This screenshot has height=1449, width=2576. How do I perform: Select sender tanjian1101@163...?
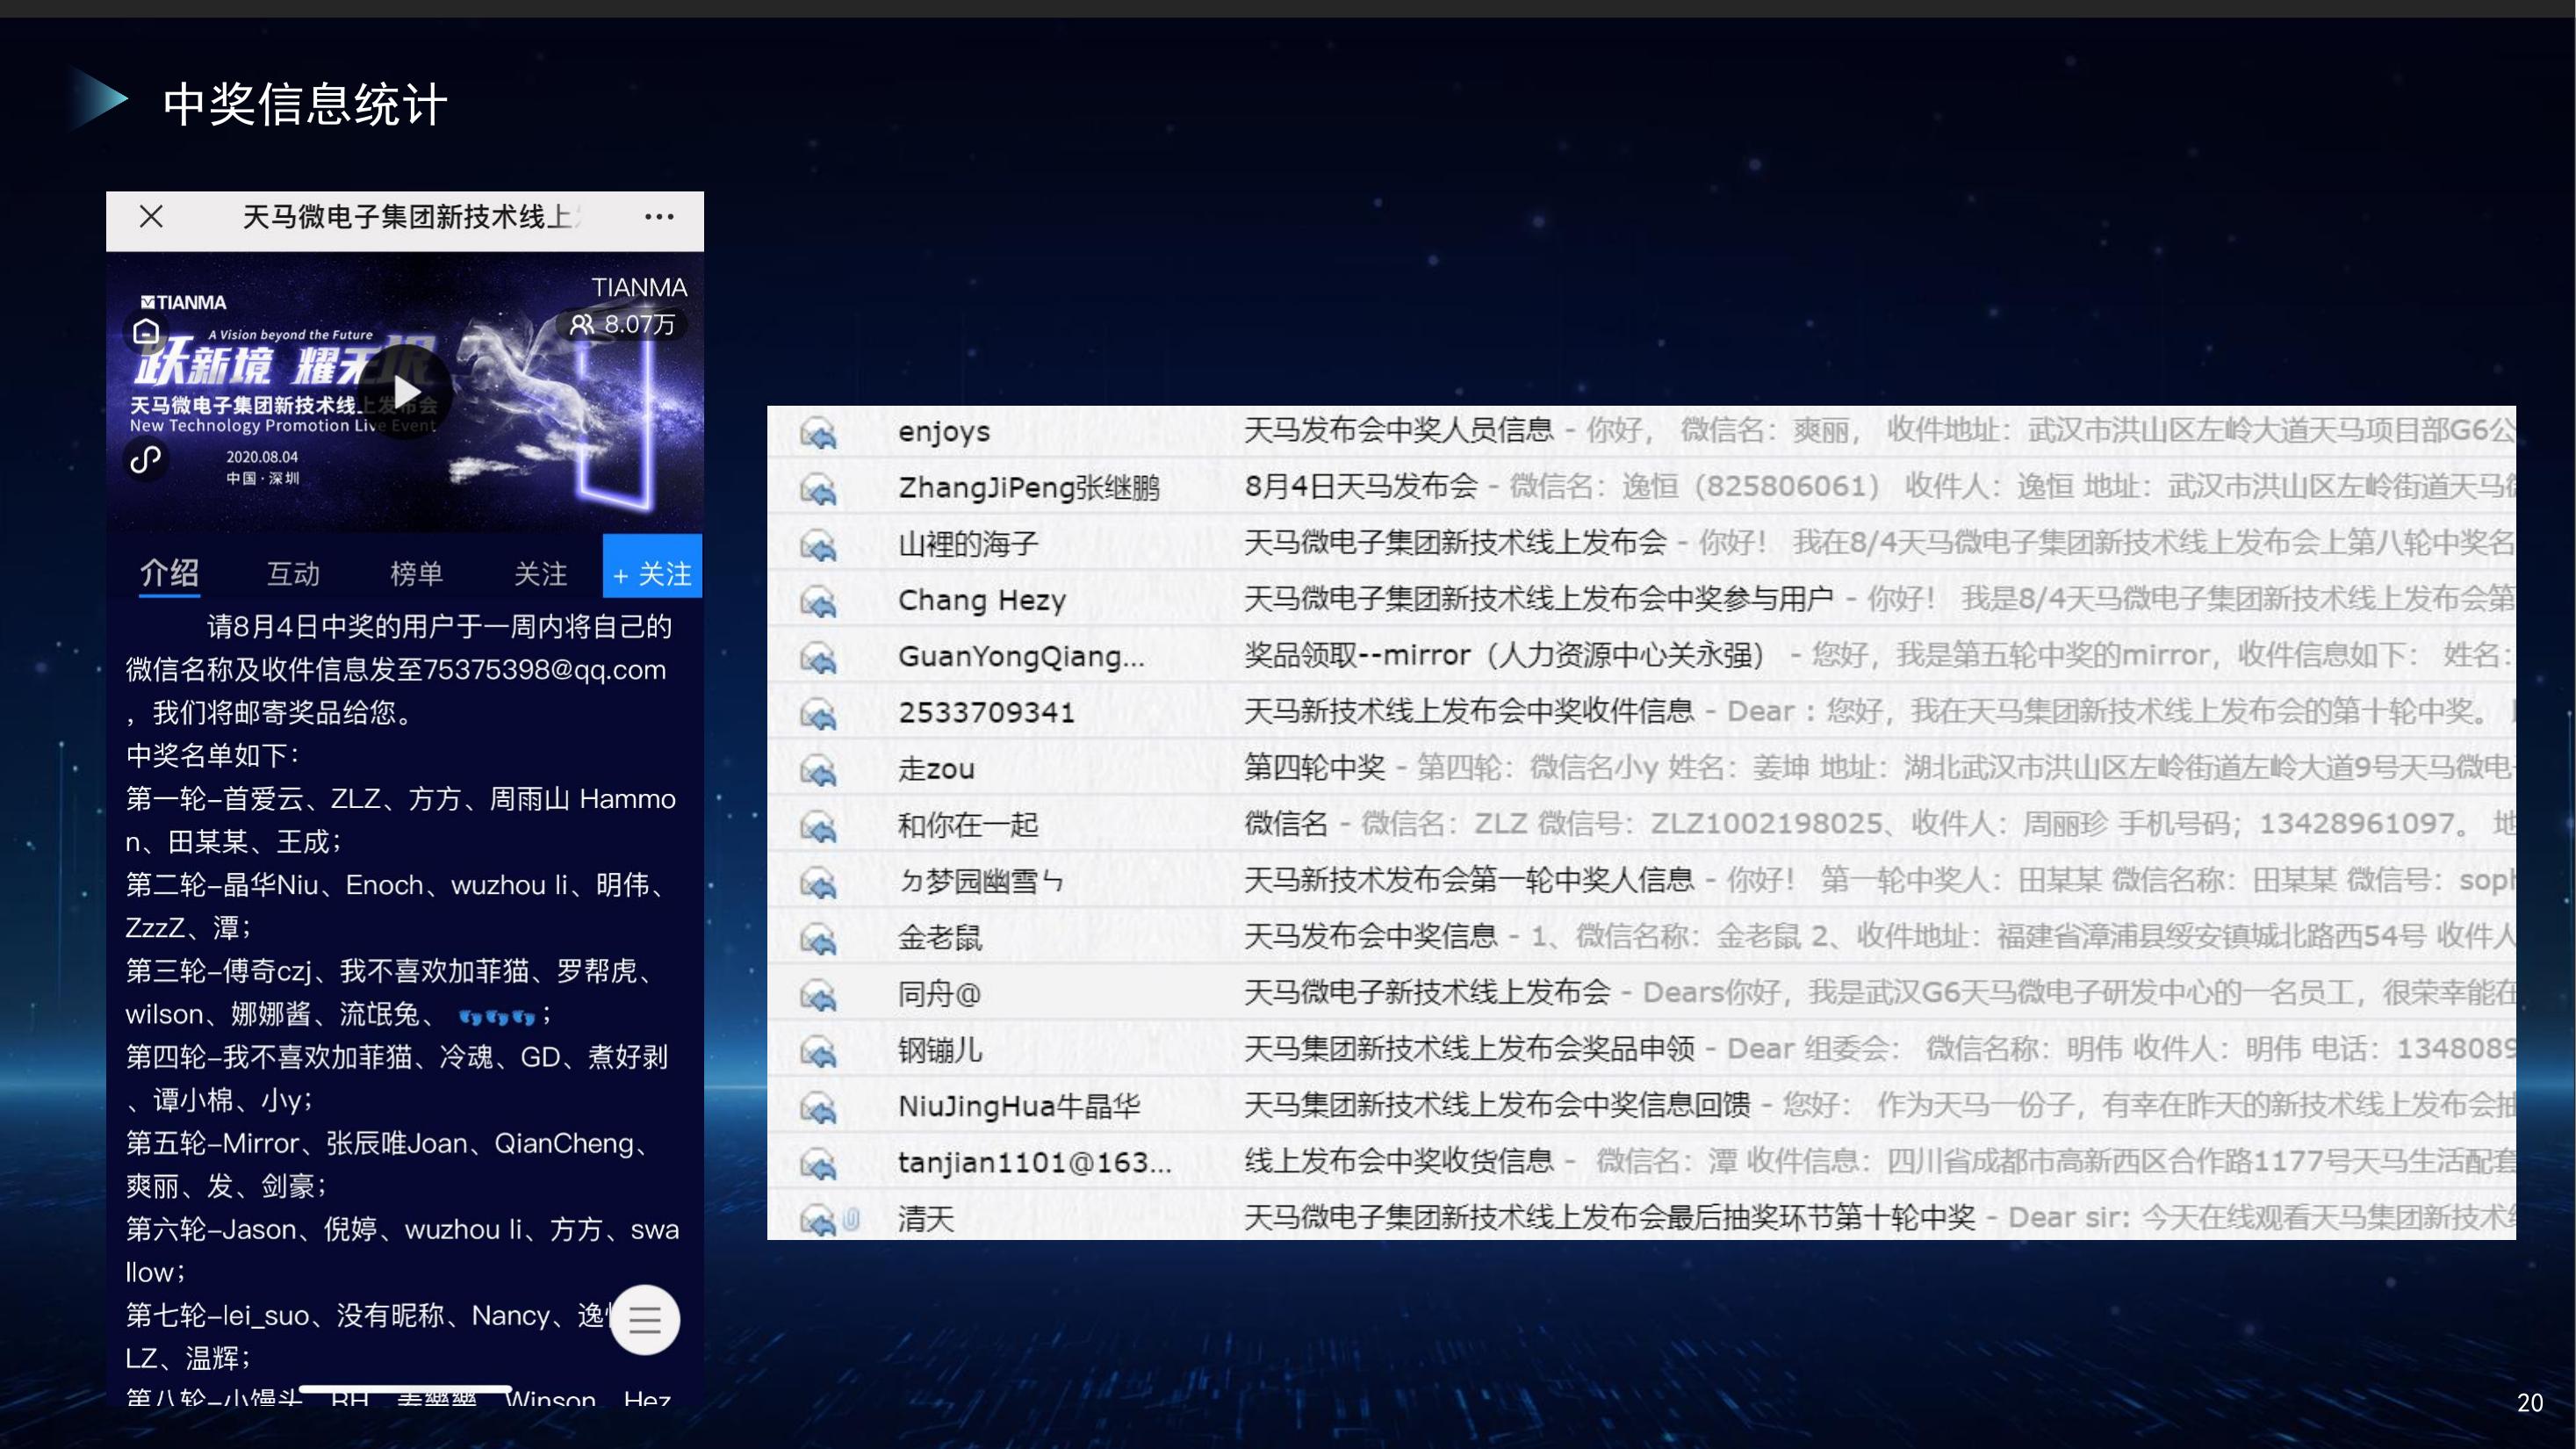point(1035,1162)
